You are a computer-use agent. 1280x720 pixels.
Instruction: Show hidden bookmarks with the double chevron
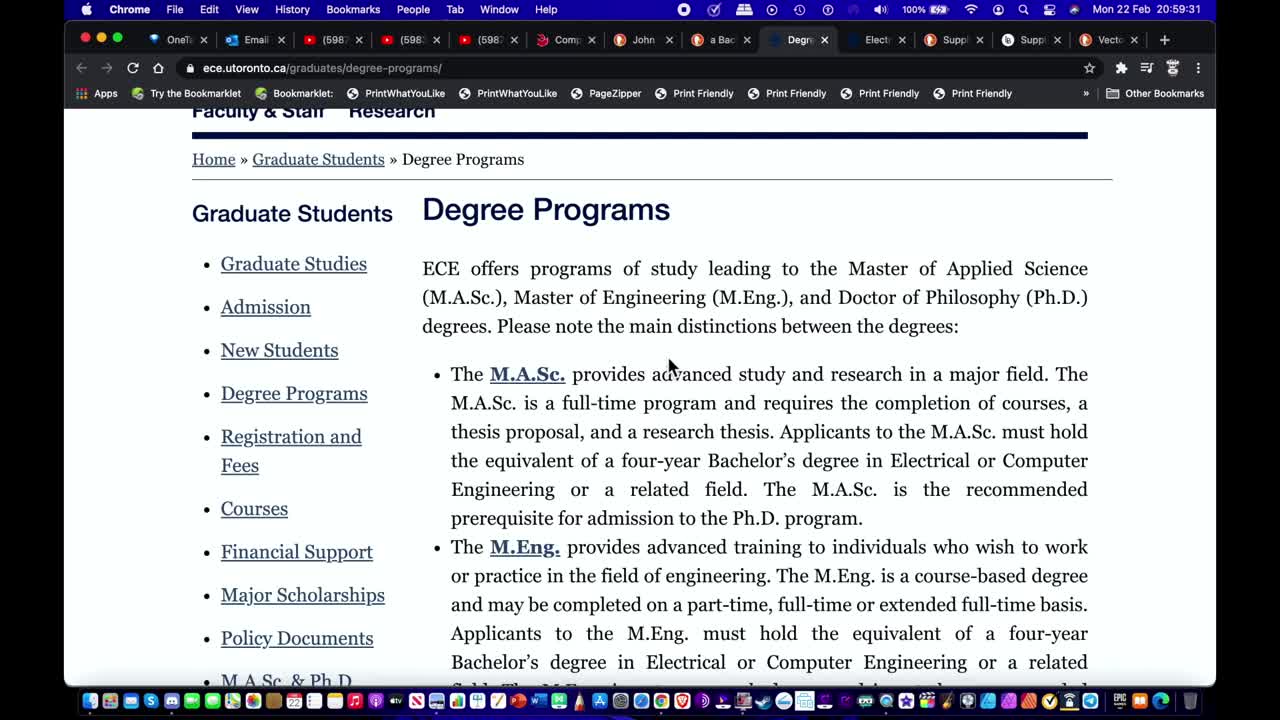(x=1086, y=93)
